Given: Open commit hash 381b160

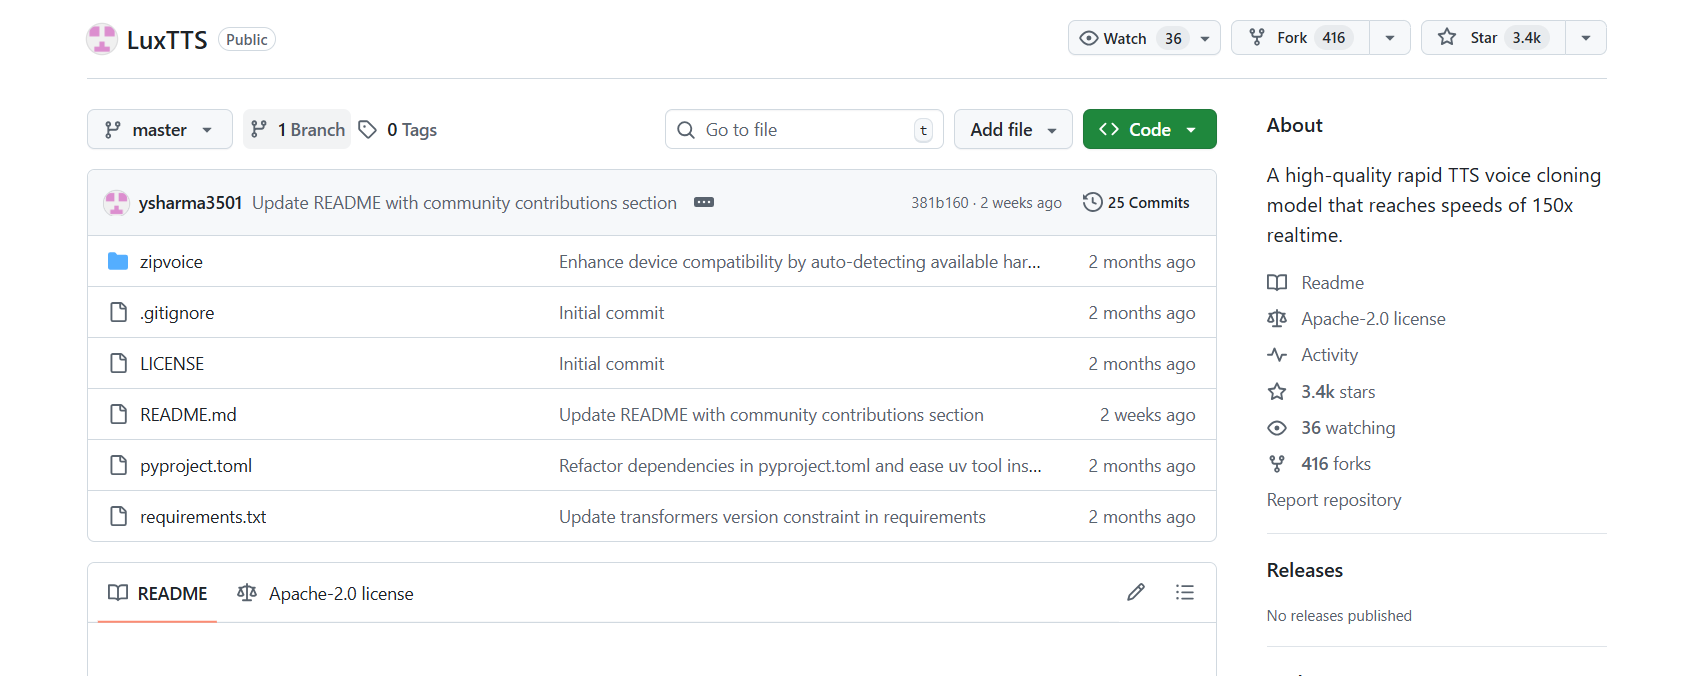Looking at the screenshot, I should (x=940, y=203).
